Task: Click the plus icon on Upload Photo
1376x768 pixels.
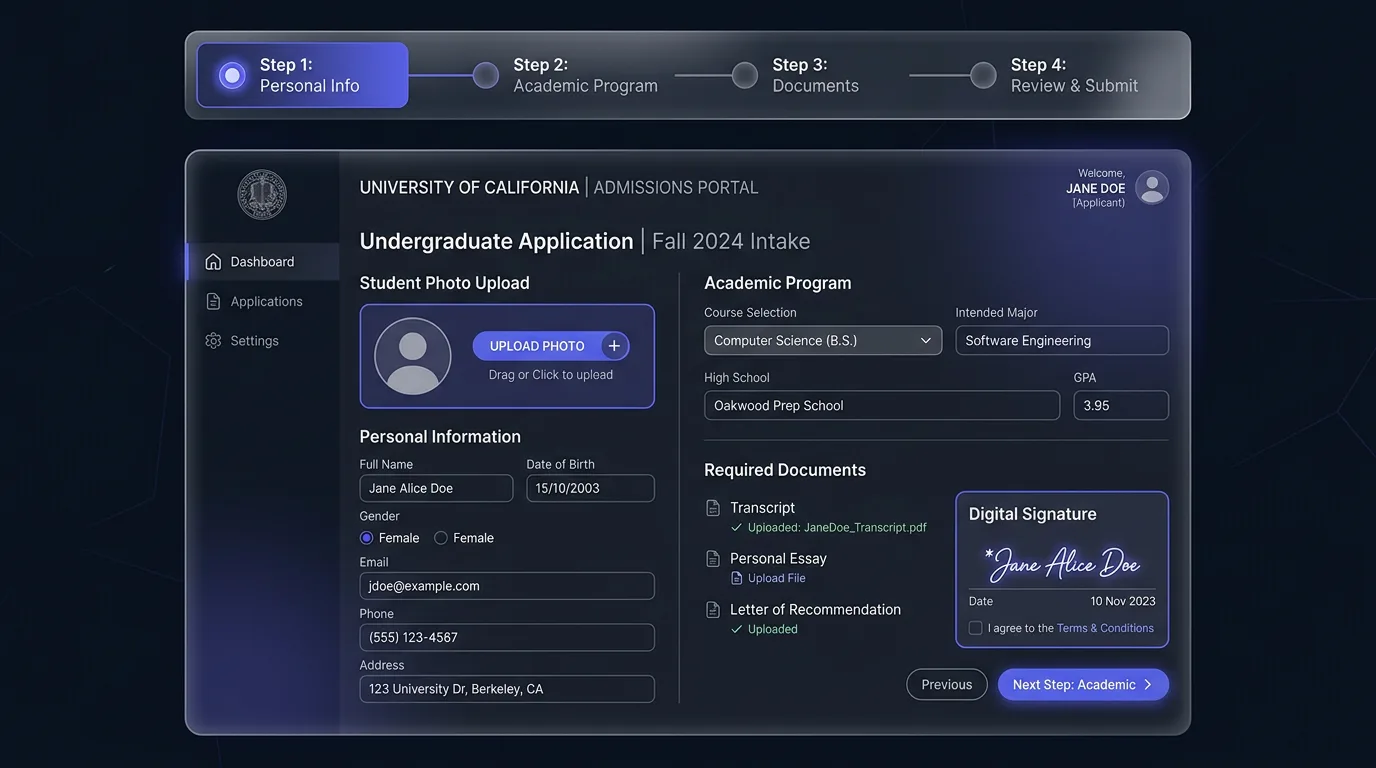Action: coord(614,345)
